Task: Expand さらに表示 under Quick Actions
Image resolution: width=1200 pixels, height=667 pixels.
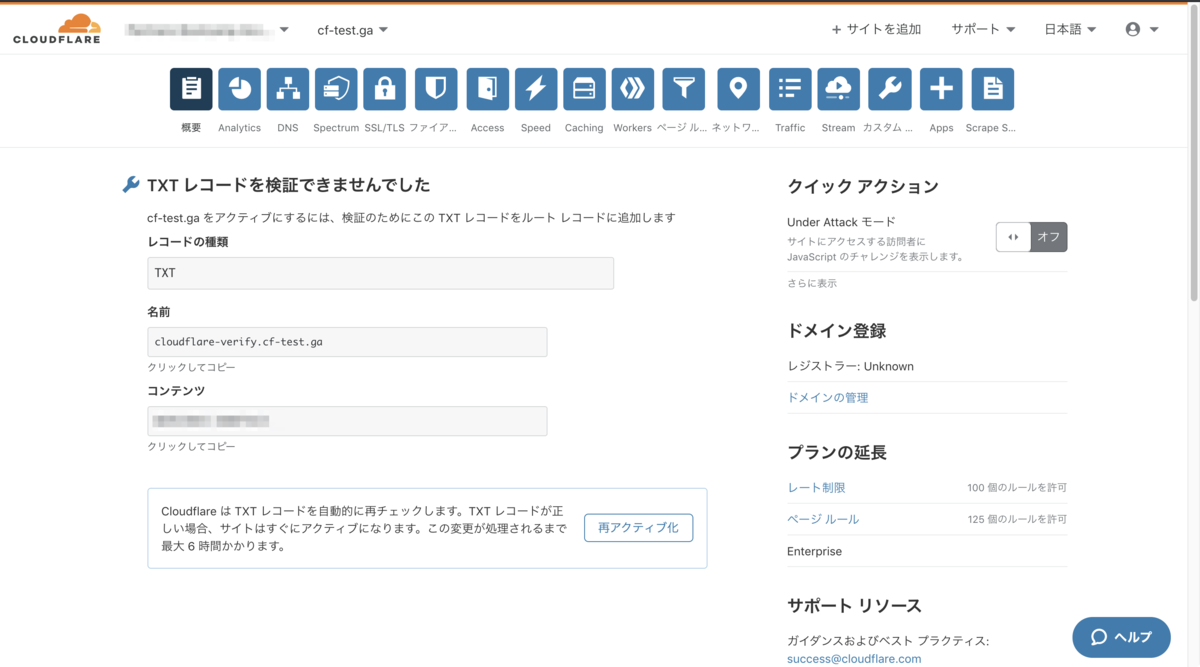Action: tap(812, 284)
